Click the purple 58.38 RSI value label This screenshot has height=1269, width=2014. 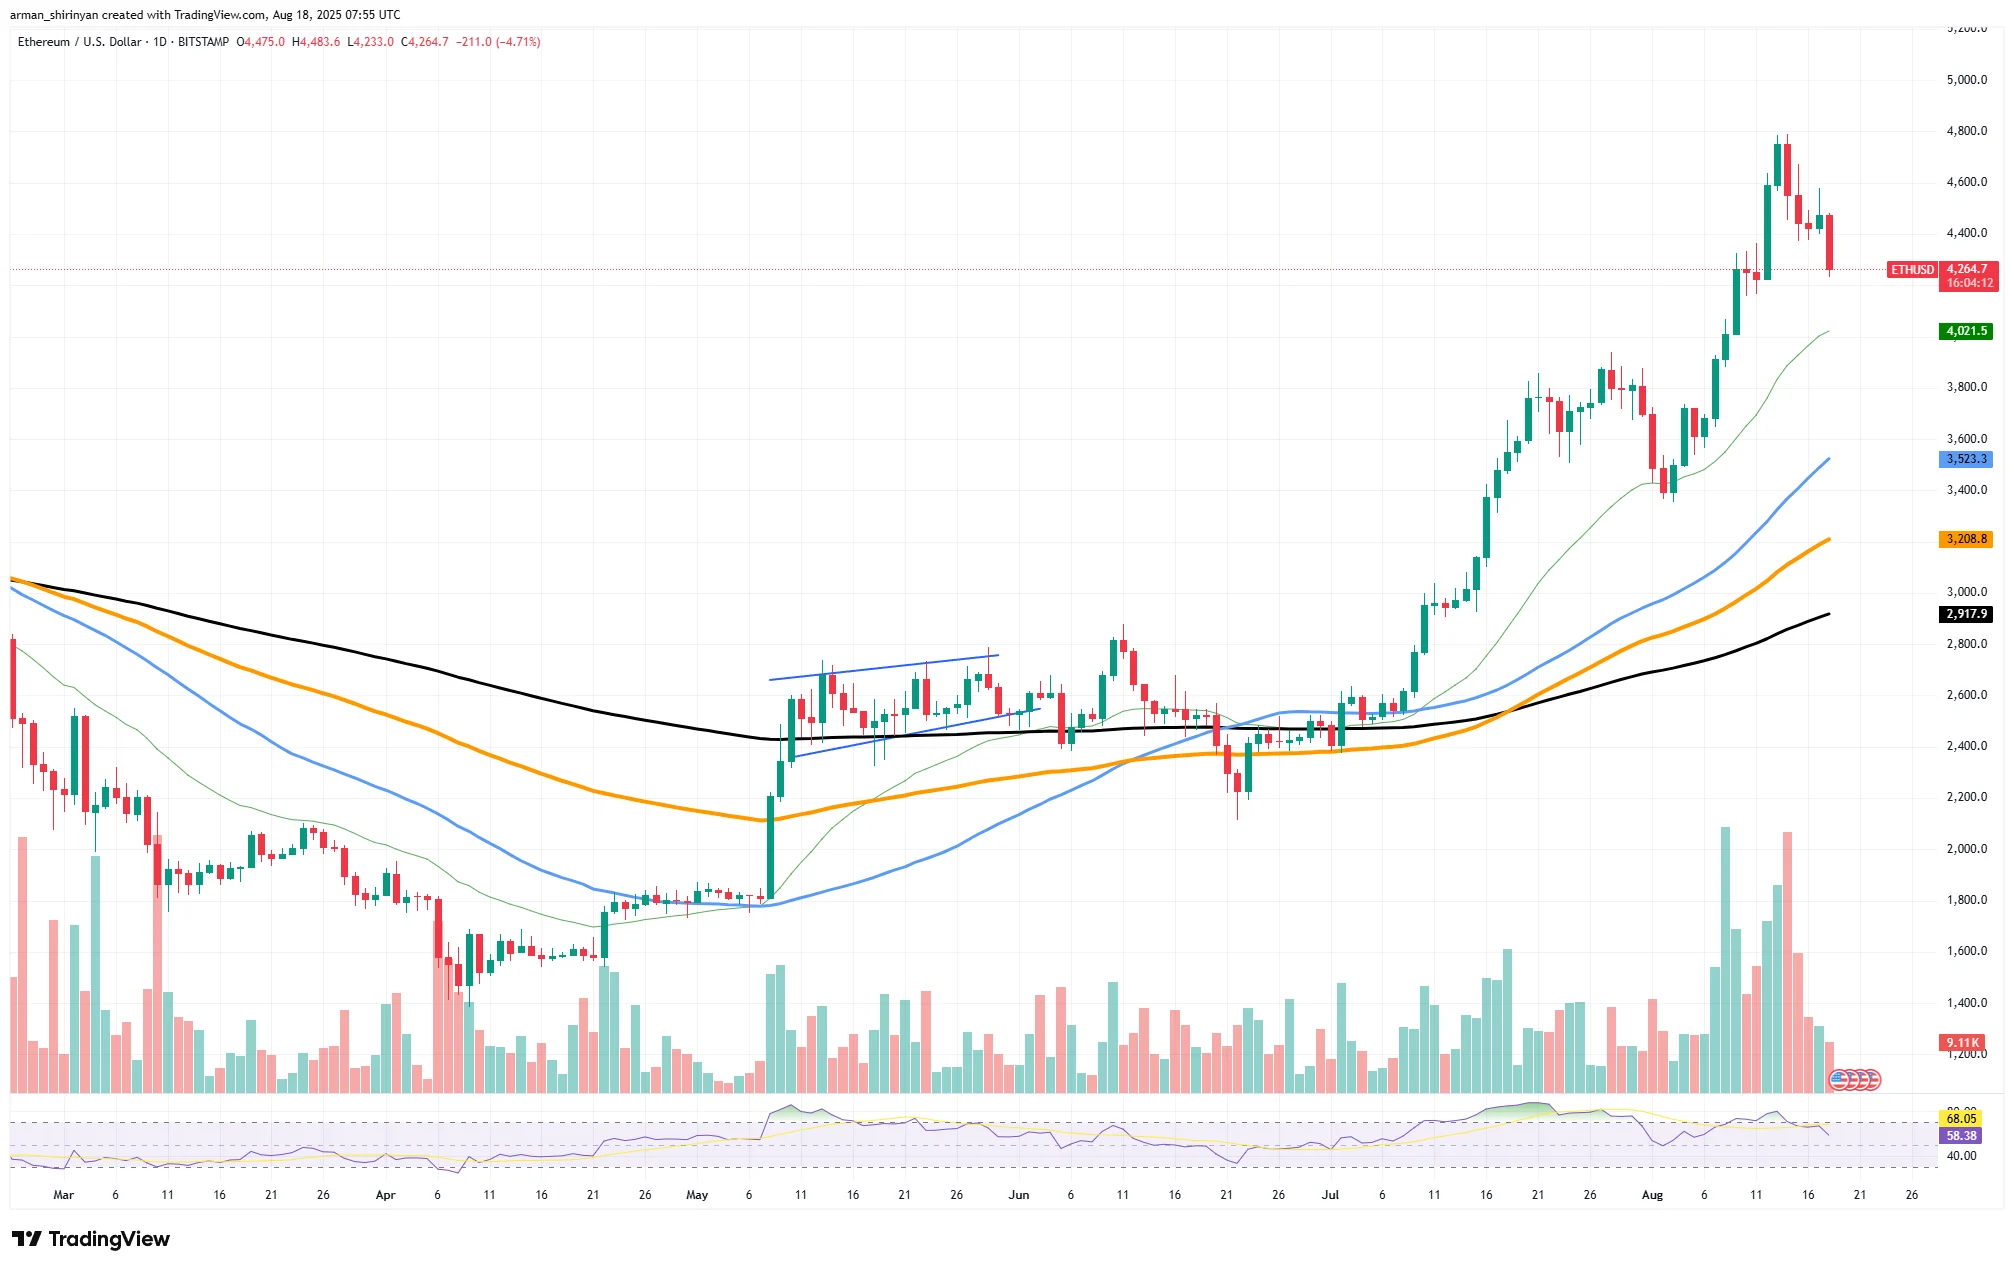point(1961,1136)
